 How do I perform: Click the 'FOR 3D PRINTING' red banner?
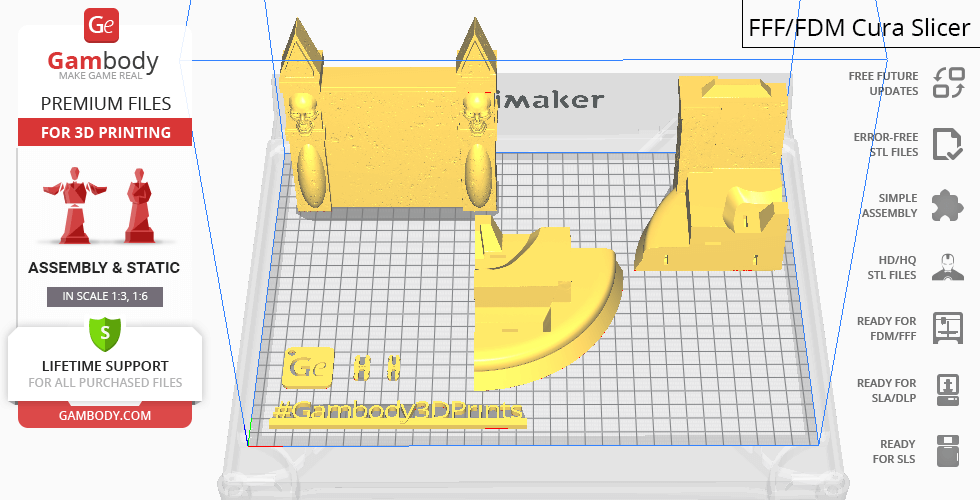point(104,133)
